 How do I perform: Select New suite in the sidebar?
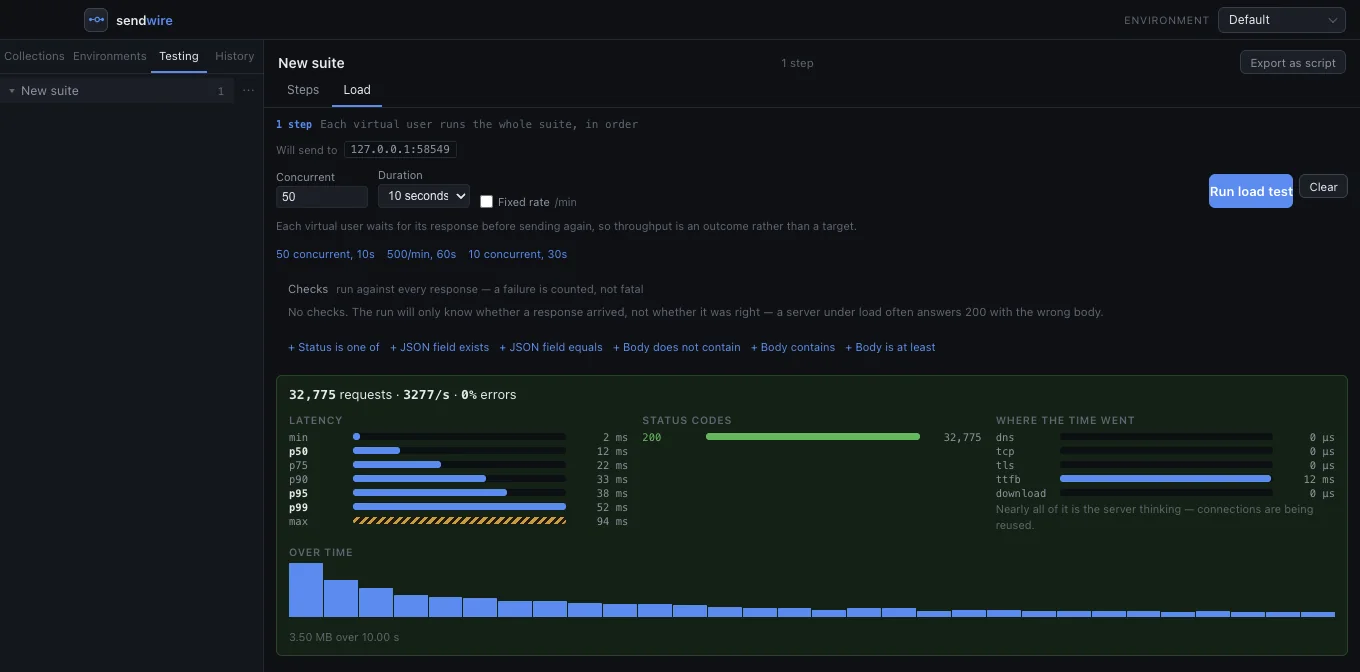point(117,91)
